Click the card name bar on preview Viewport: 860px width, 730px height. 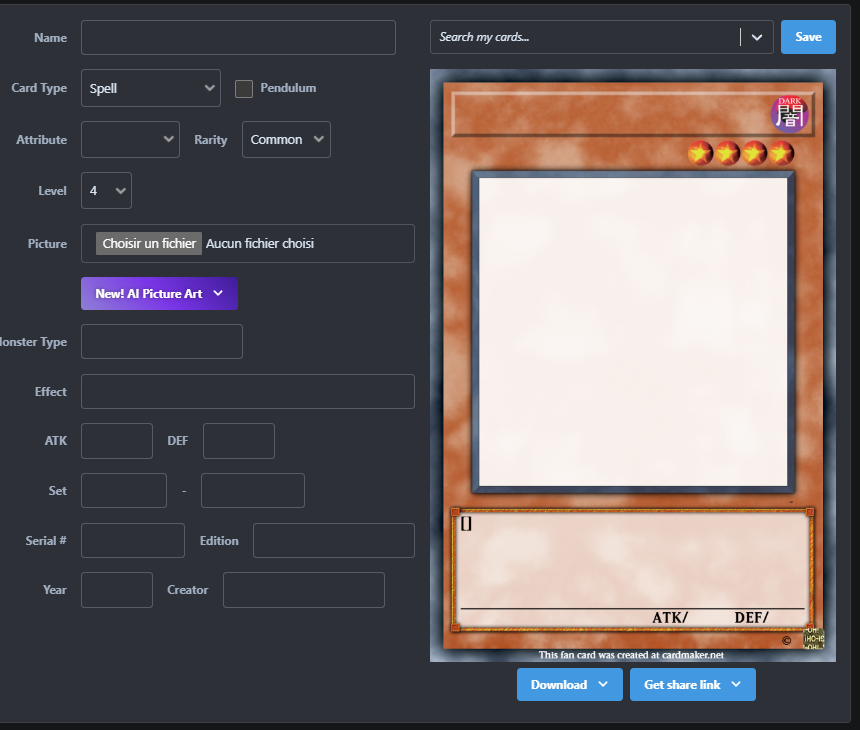click(x=632, y=114)
